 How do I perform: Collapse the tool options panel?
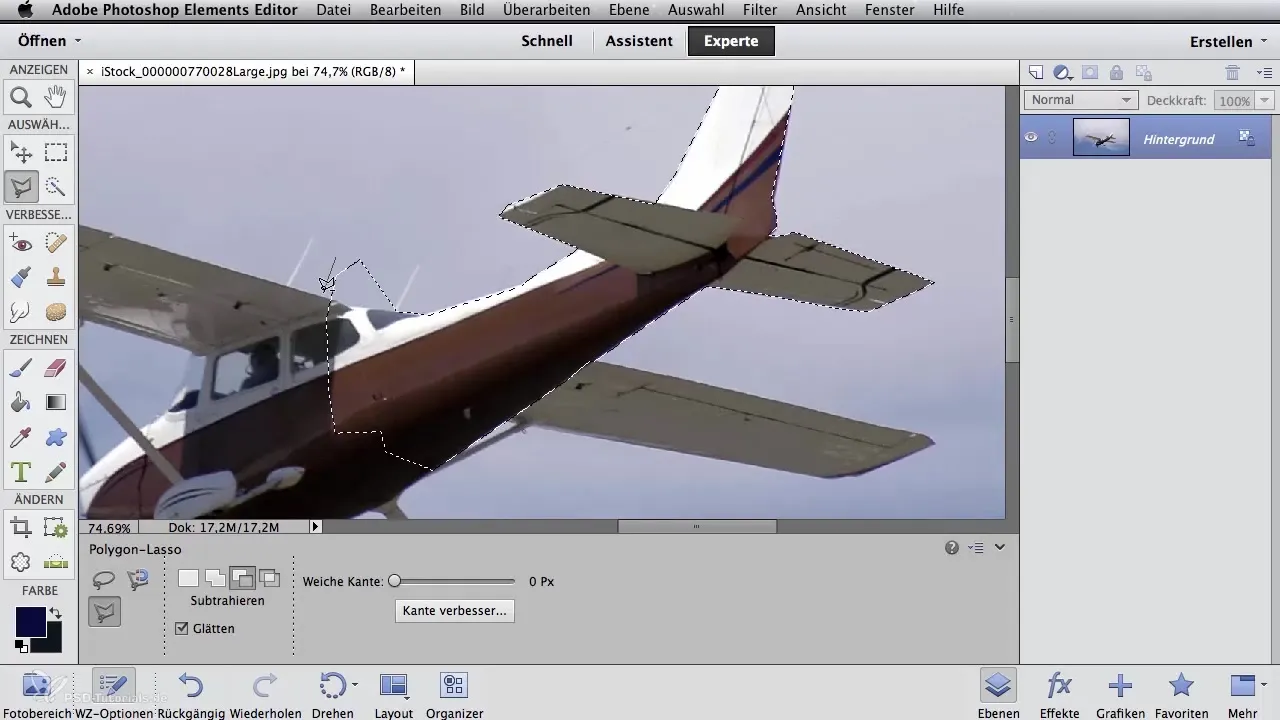coord(999,548)
